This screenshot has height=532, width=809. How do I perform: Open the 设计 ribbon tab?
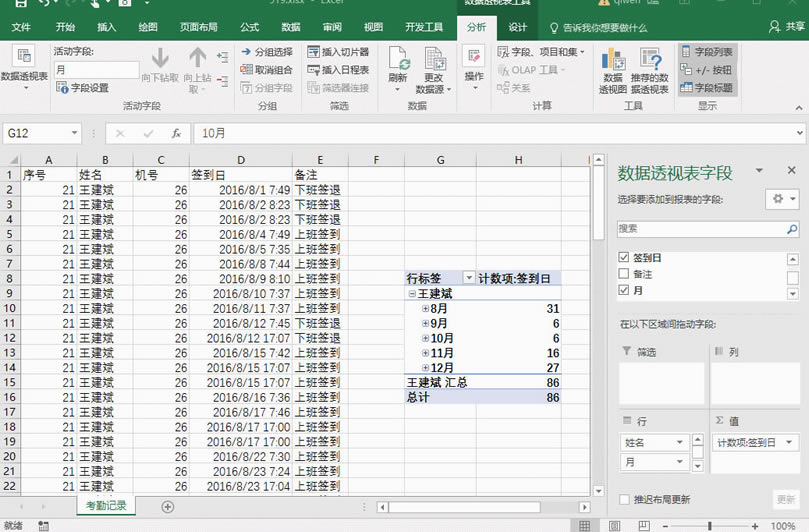pos(517,27)
